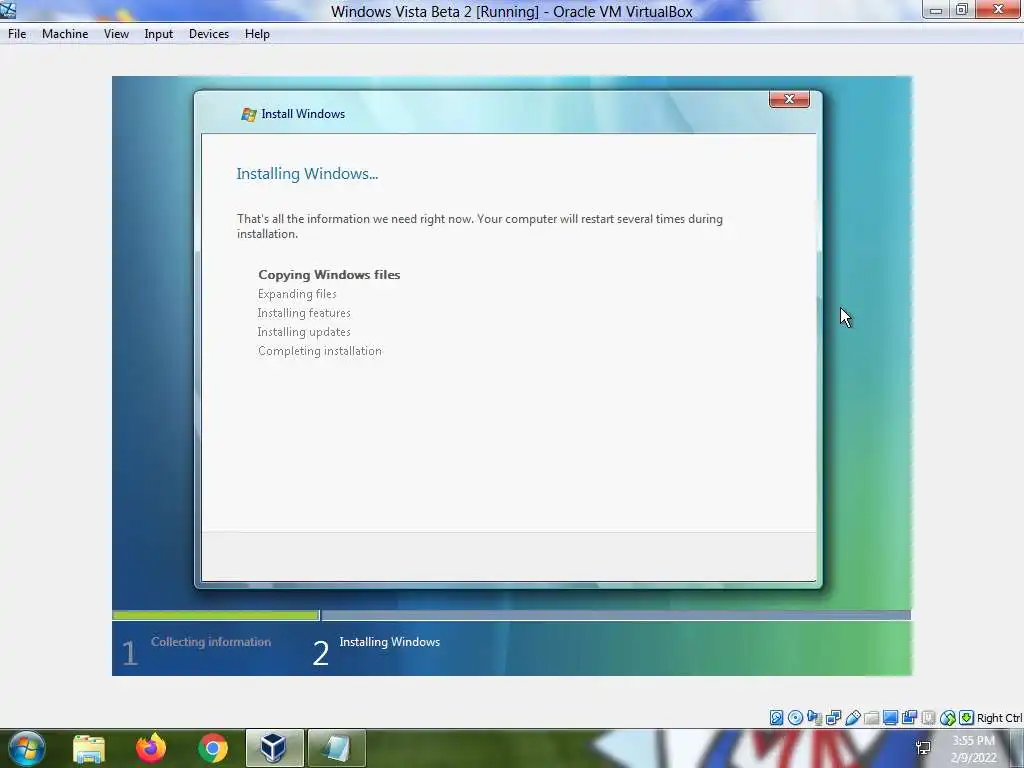
Task: Close the VirtualBox VM window
Action: [999, 10]
